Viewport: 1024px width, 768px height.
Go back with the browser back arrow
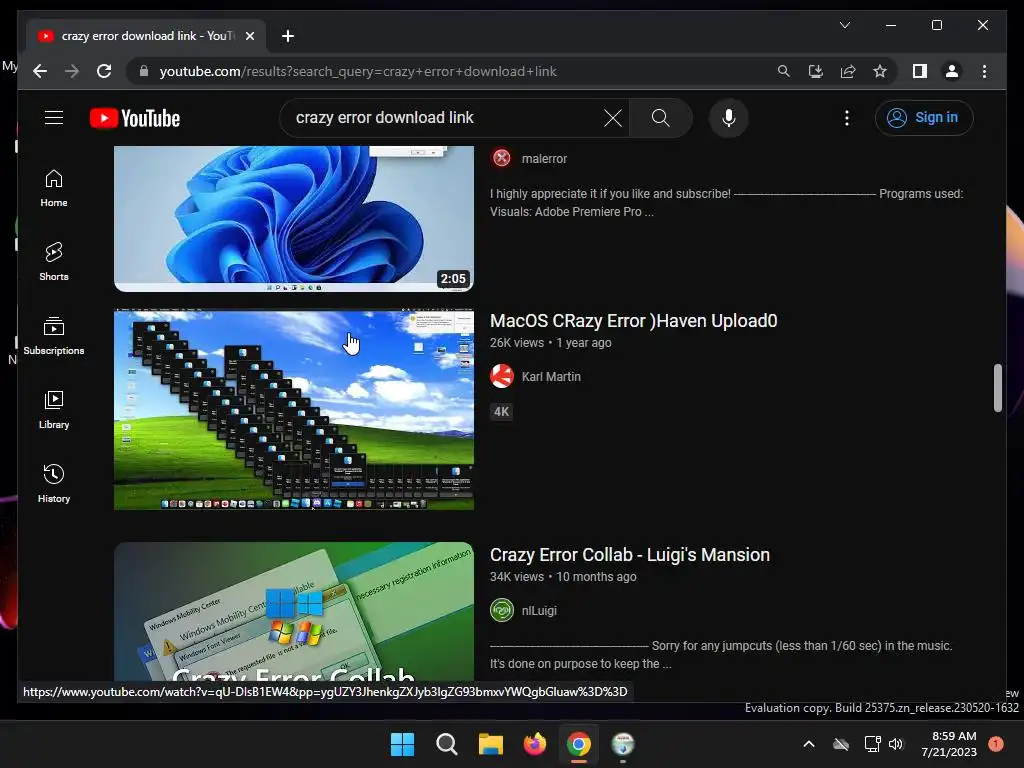(40, 71)
